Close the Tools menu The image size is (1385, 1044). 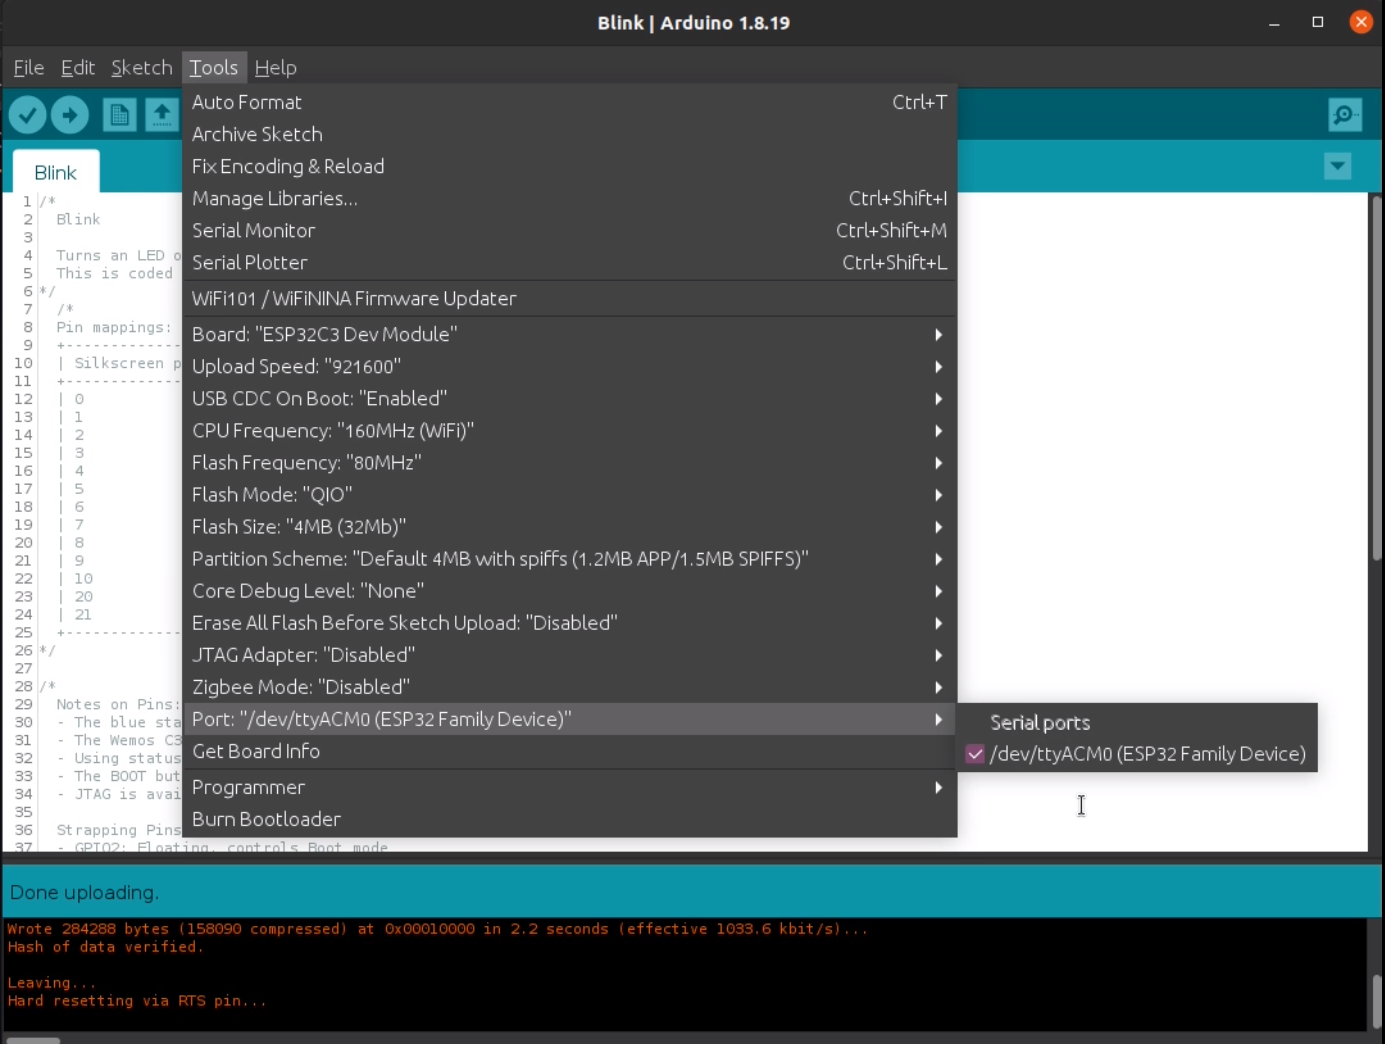click(x=214, y=67)
